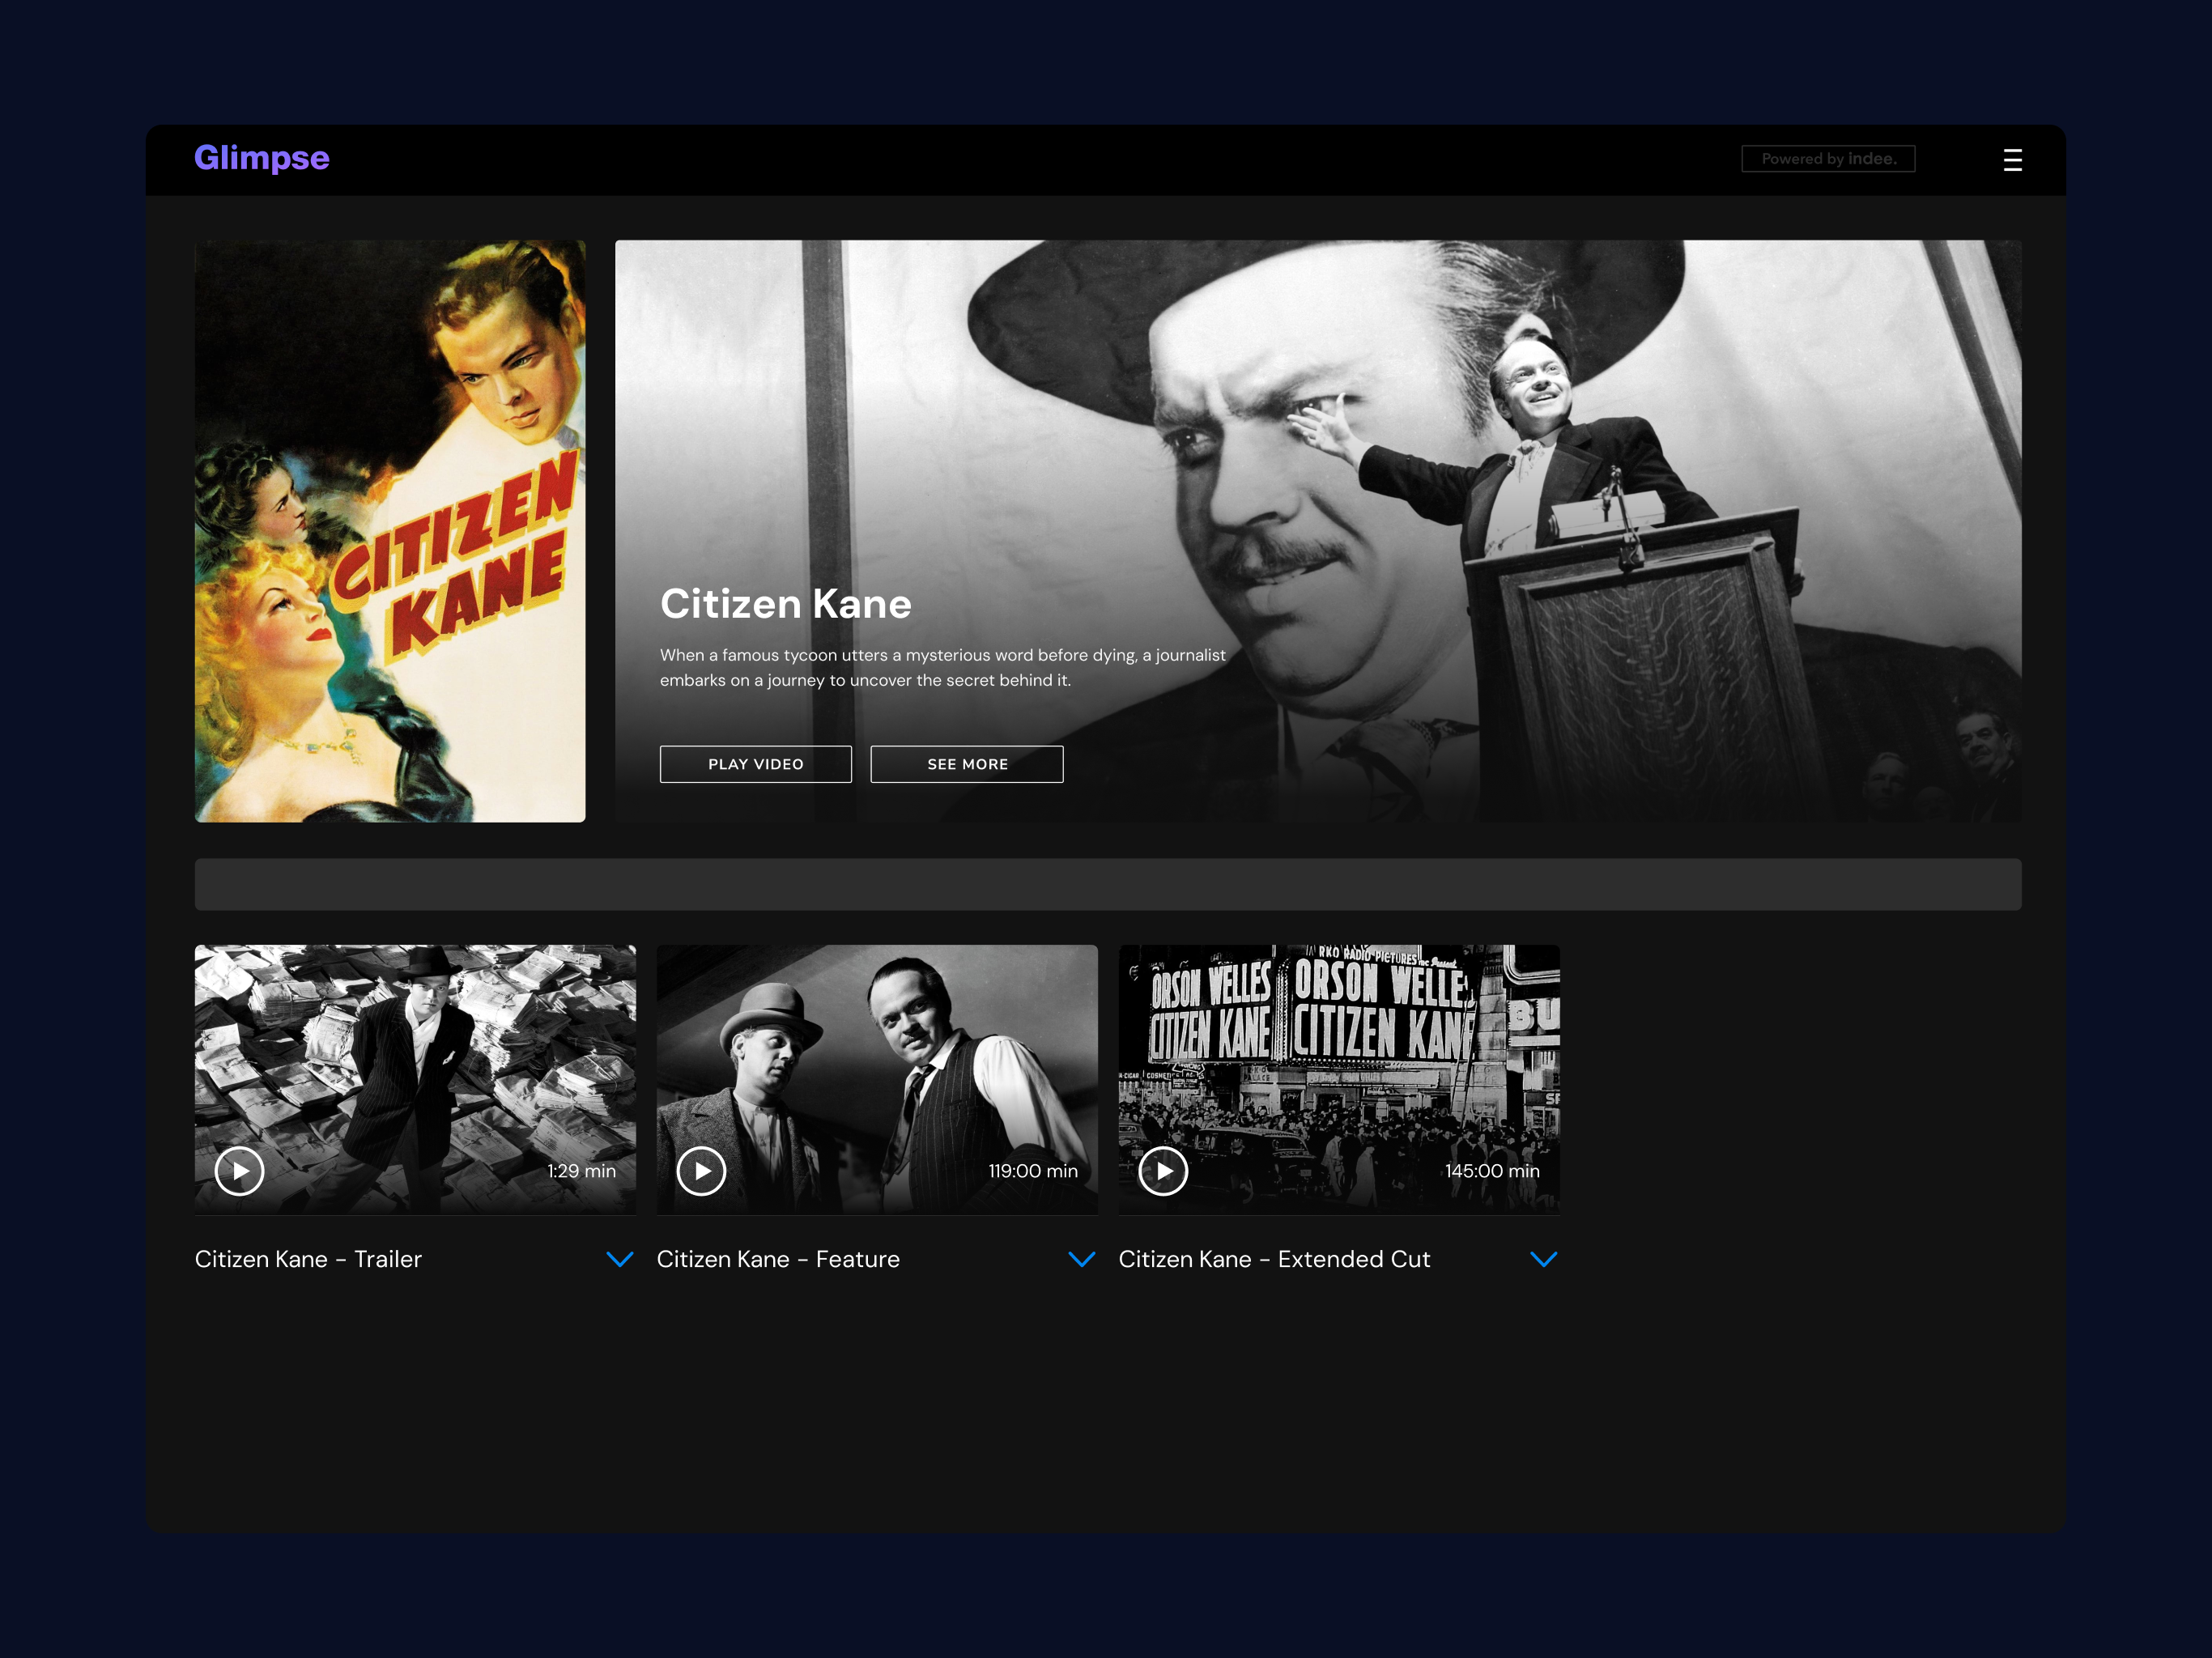This screenshot has width=2212, height=1658.
Task: Click the Citizen Kane heading in banner
Action: coord(786,604)
